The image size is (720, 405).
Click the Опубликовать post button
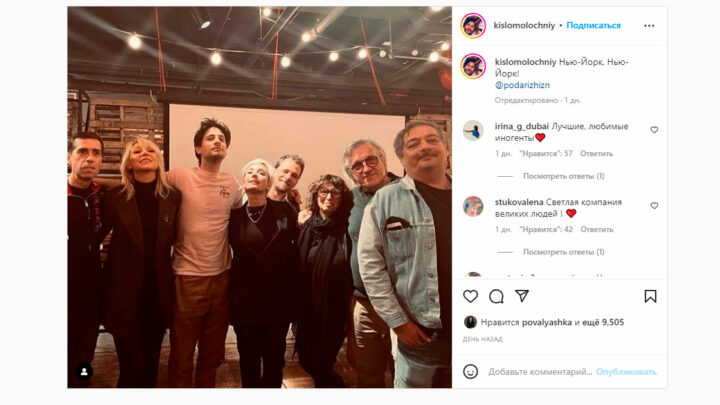coord(626,372)
